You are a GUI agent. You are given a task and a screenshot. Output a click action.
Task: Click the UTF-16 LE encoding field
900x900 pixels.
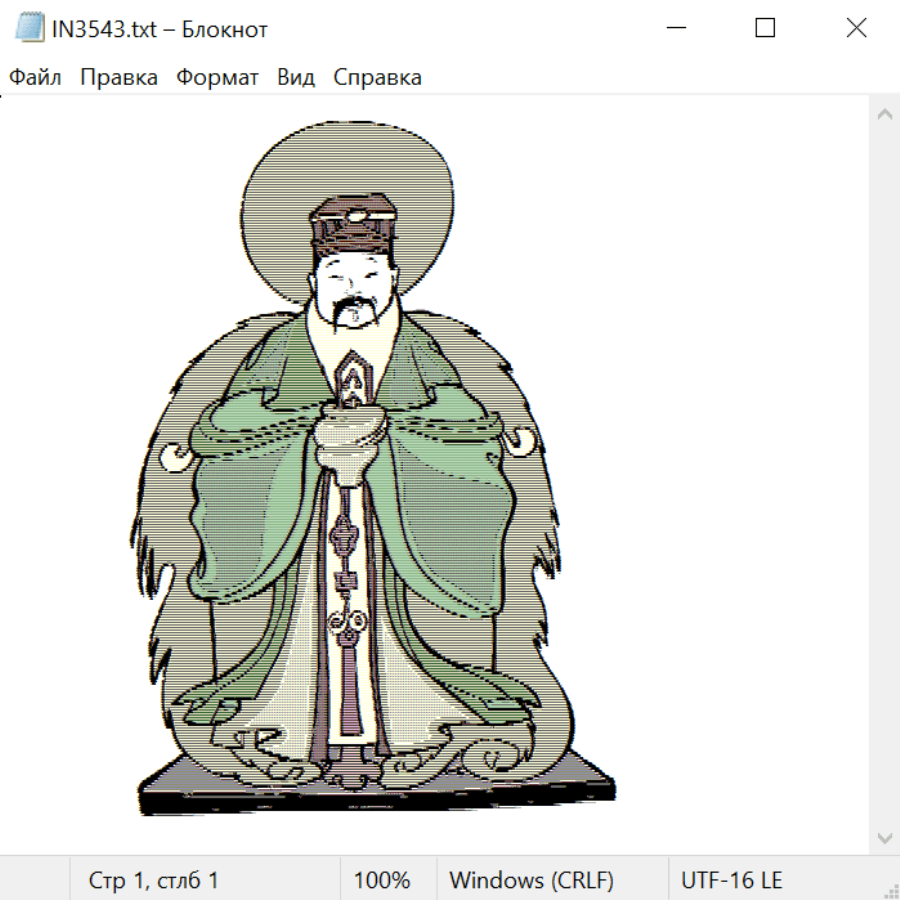click(x=731, y=881)
